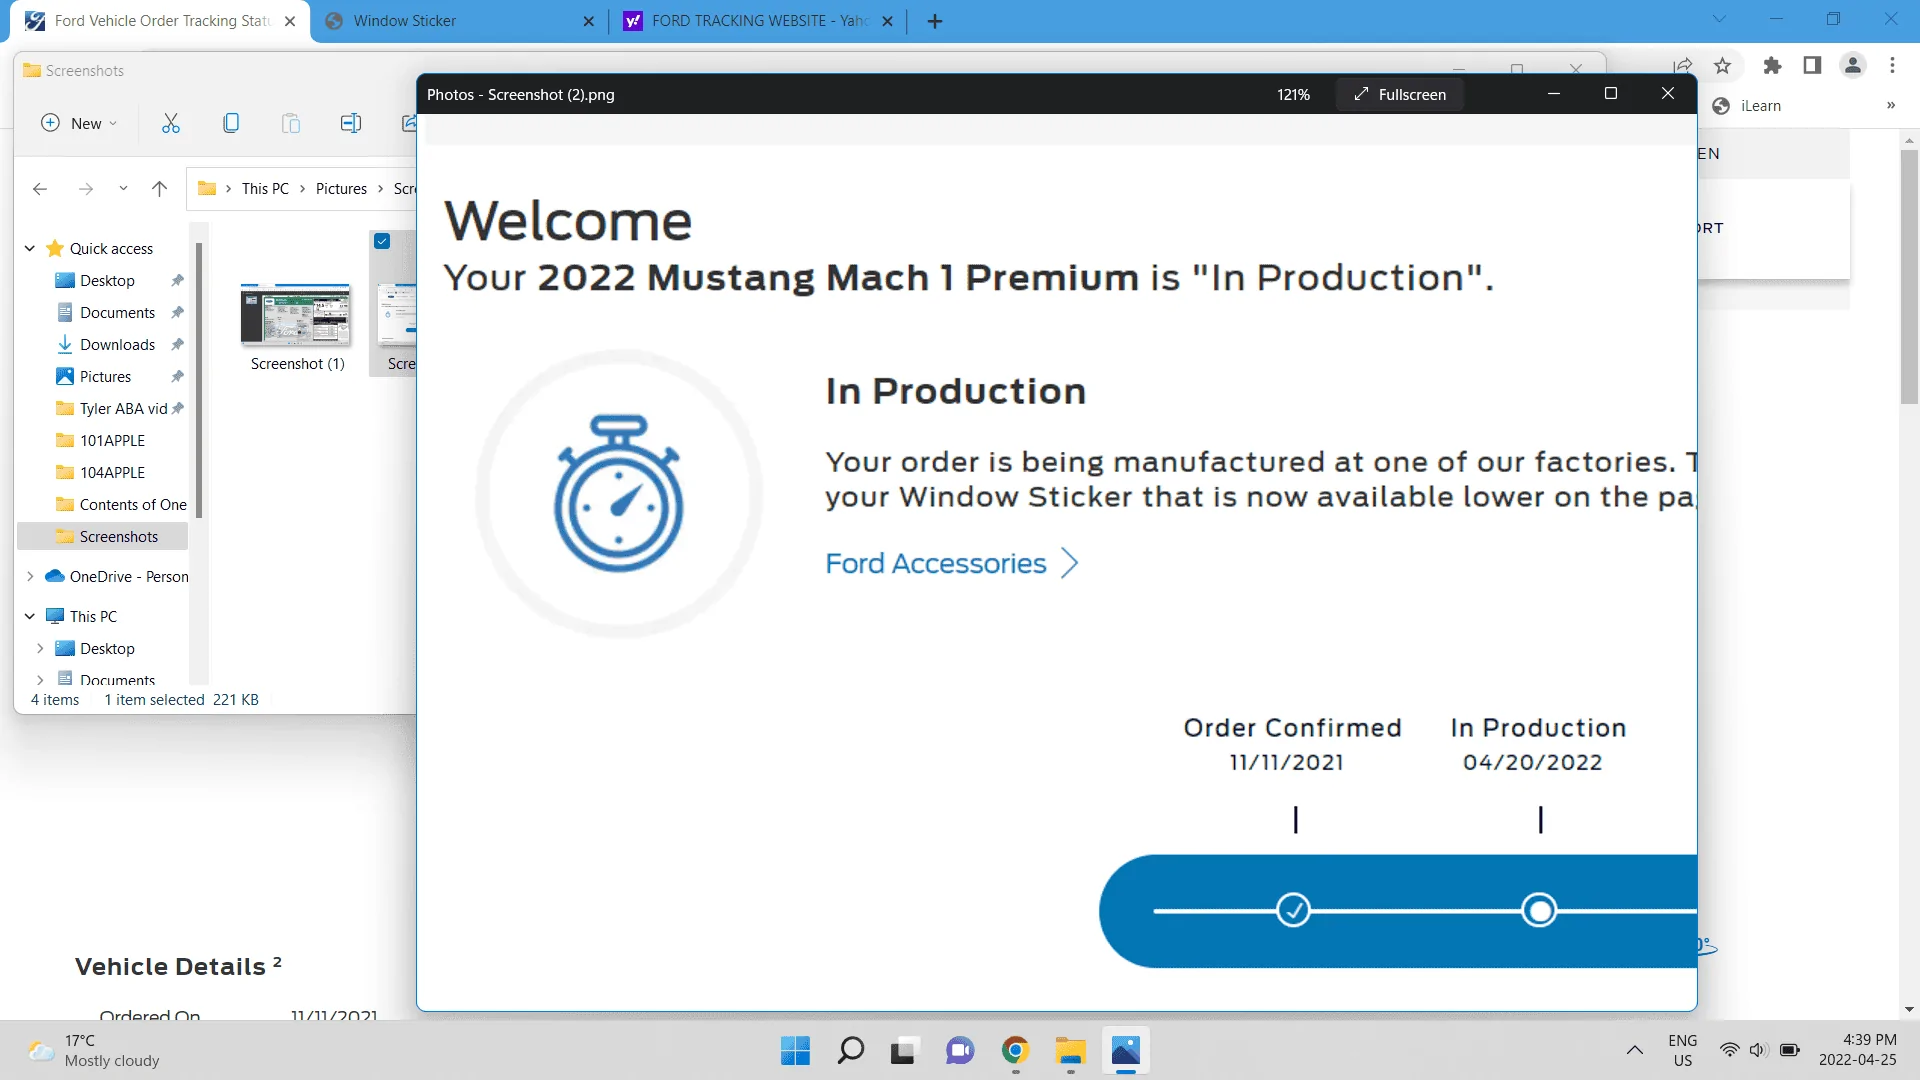Open the New dropdown in File Explorer

79,123
